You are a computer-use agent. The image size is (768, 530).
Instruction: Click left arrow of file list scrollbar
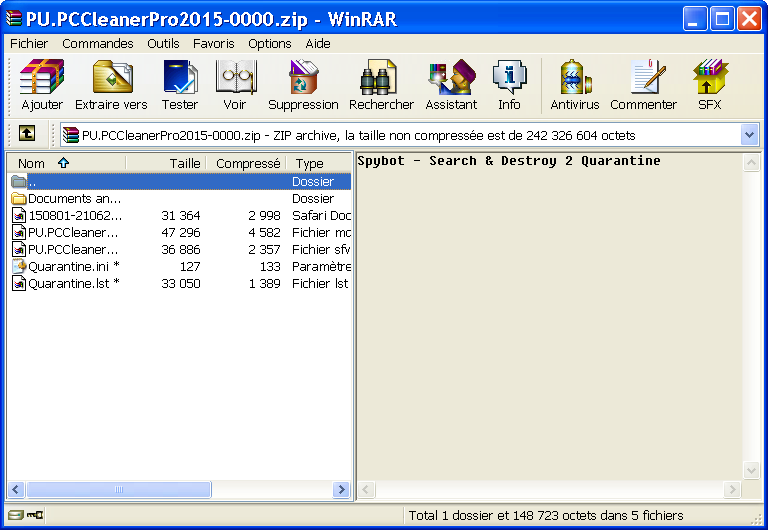[16, 489]
